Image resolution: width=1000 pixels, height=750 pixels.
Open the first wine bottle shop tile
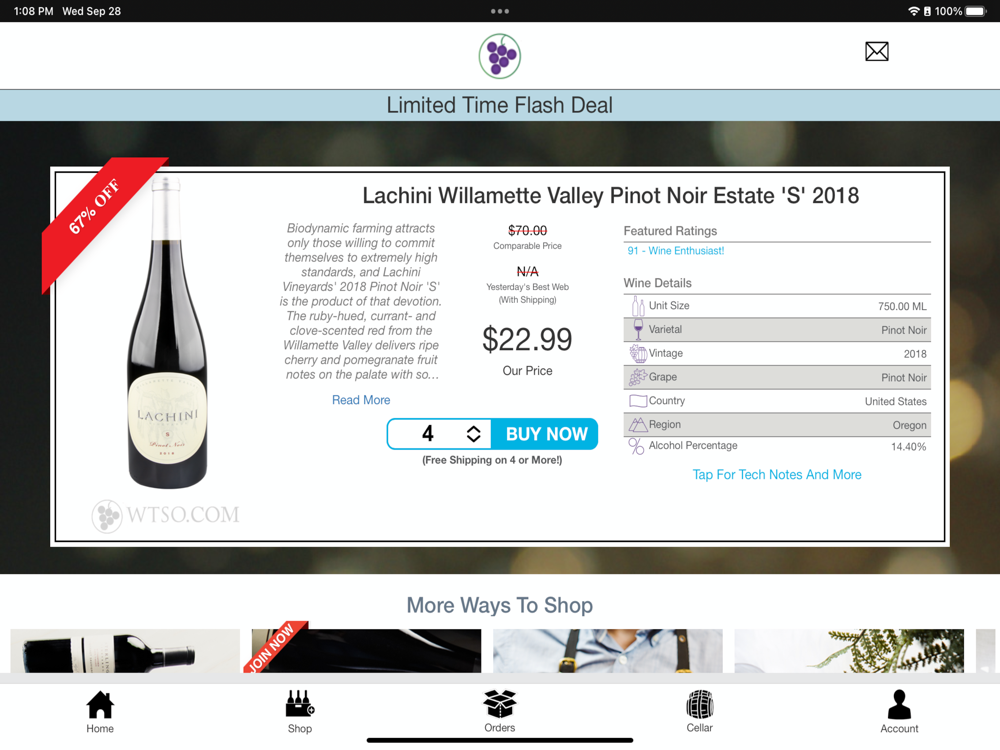pos(125,651)
